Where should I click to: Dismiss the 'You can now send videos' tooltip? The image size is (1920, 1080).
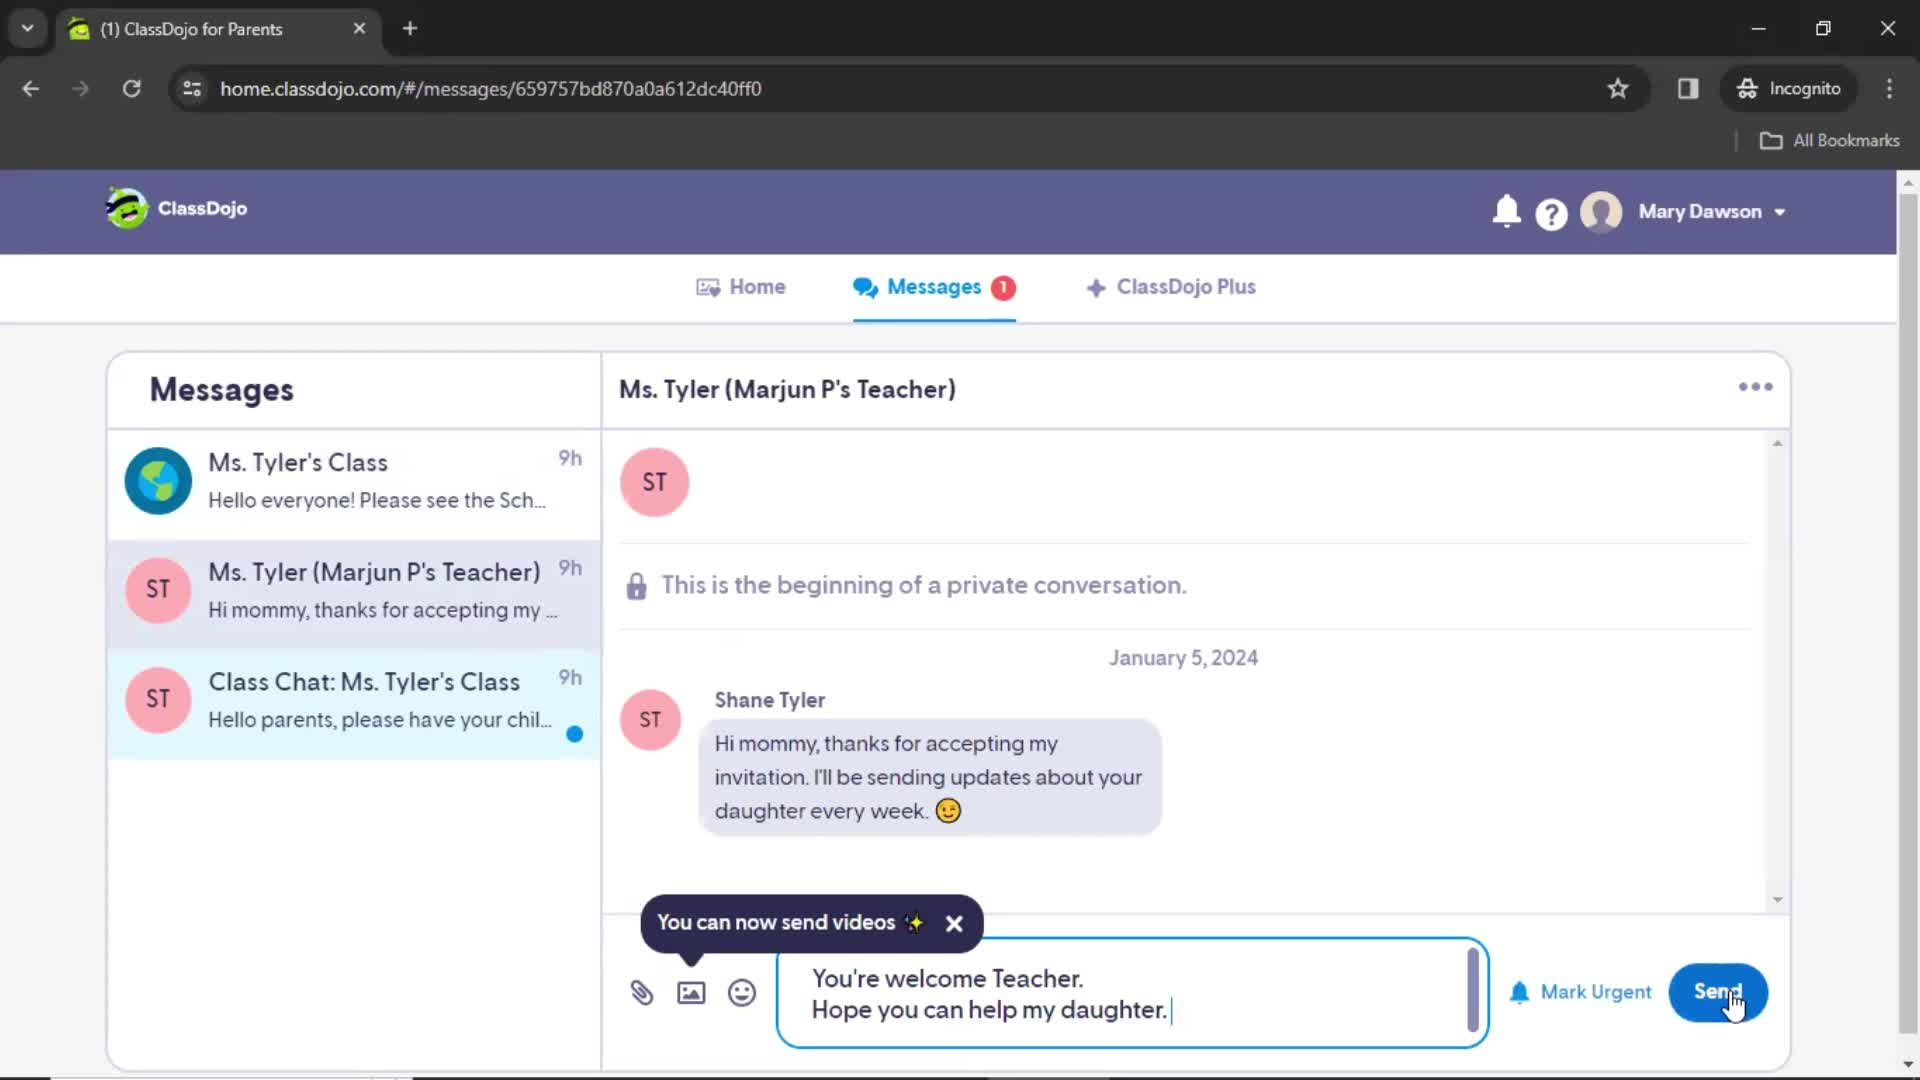tap(954, 924)
